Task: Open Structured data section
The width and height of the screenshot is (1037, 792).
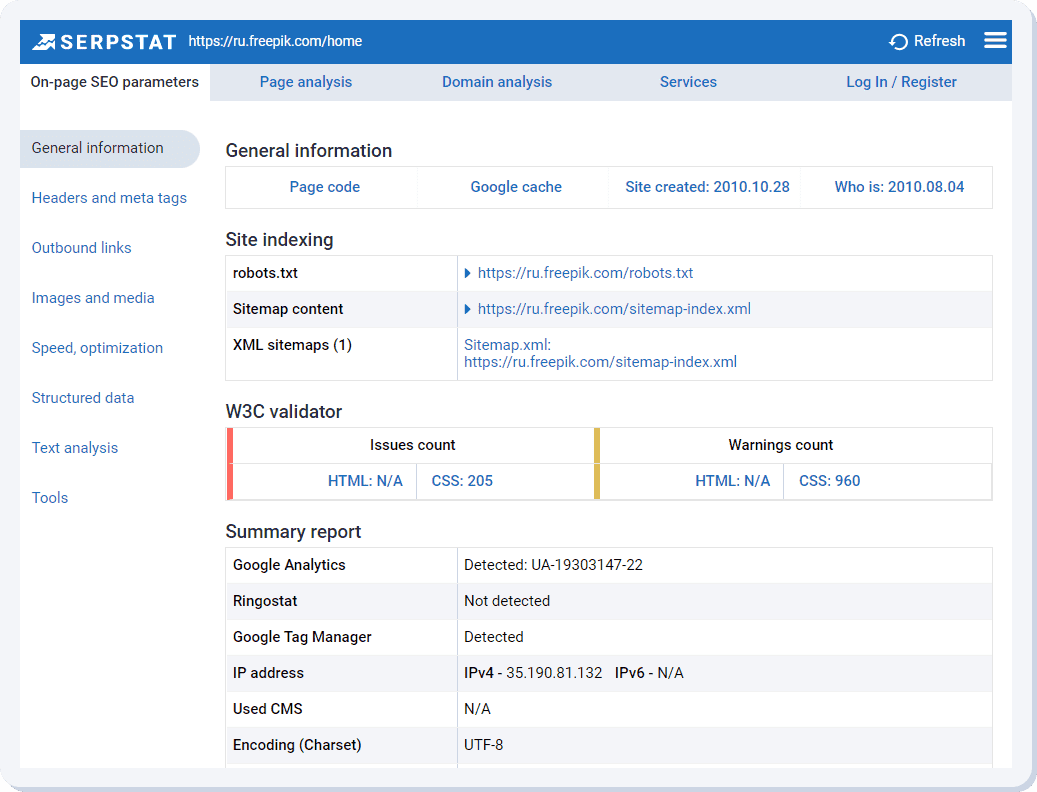Action: coord(83,398)
